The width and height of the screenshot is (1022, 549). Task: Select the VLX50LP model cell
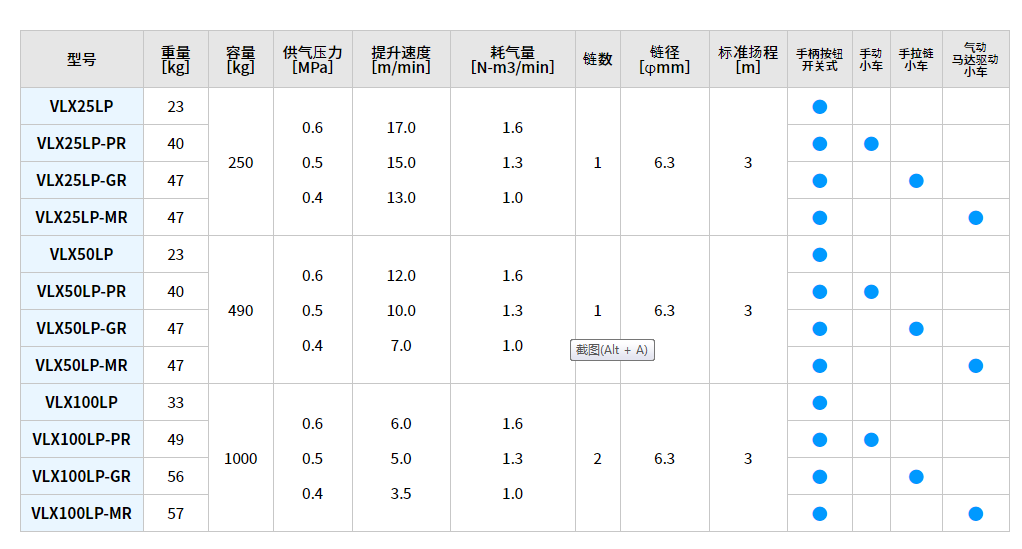(81, 254)
